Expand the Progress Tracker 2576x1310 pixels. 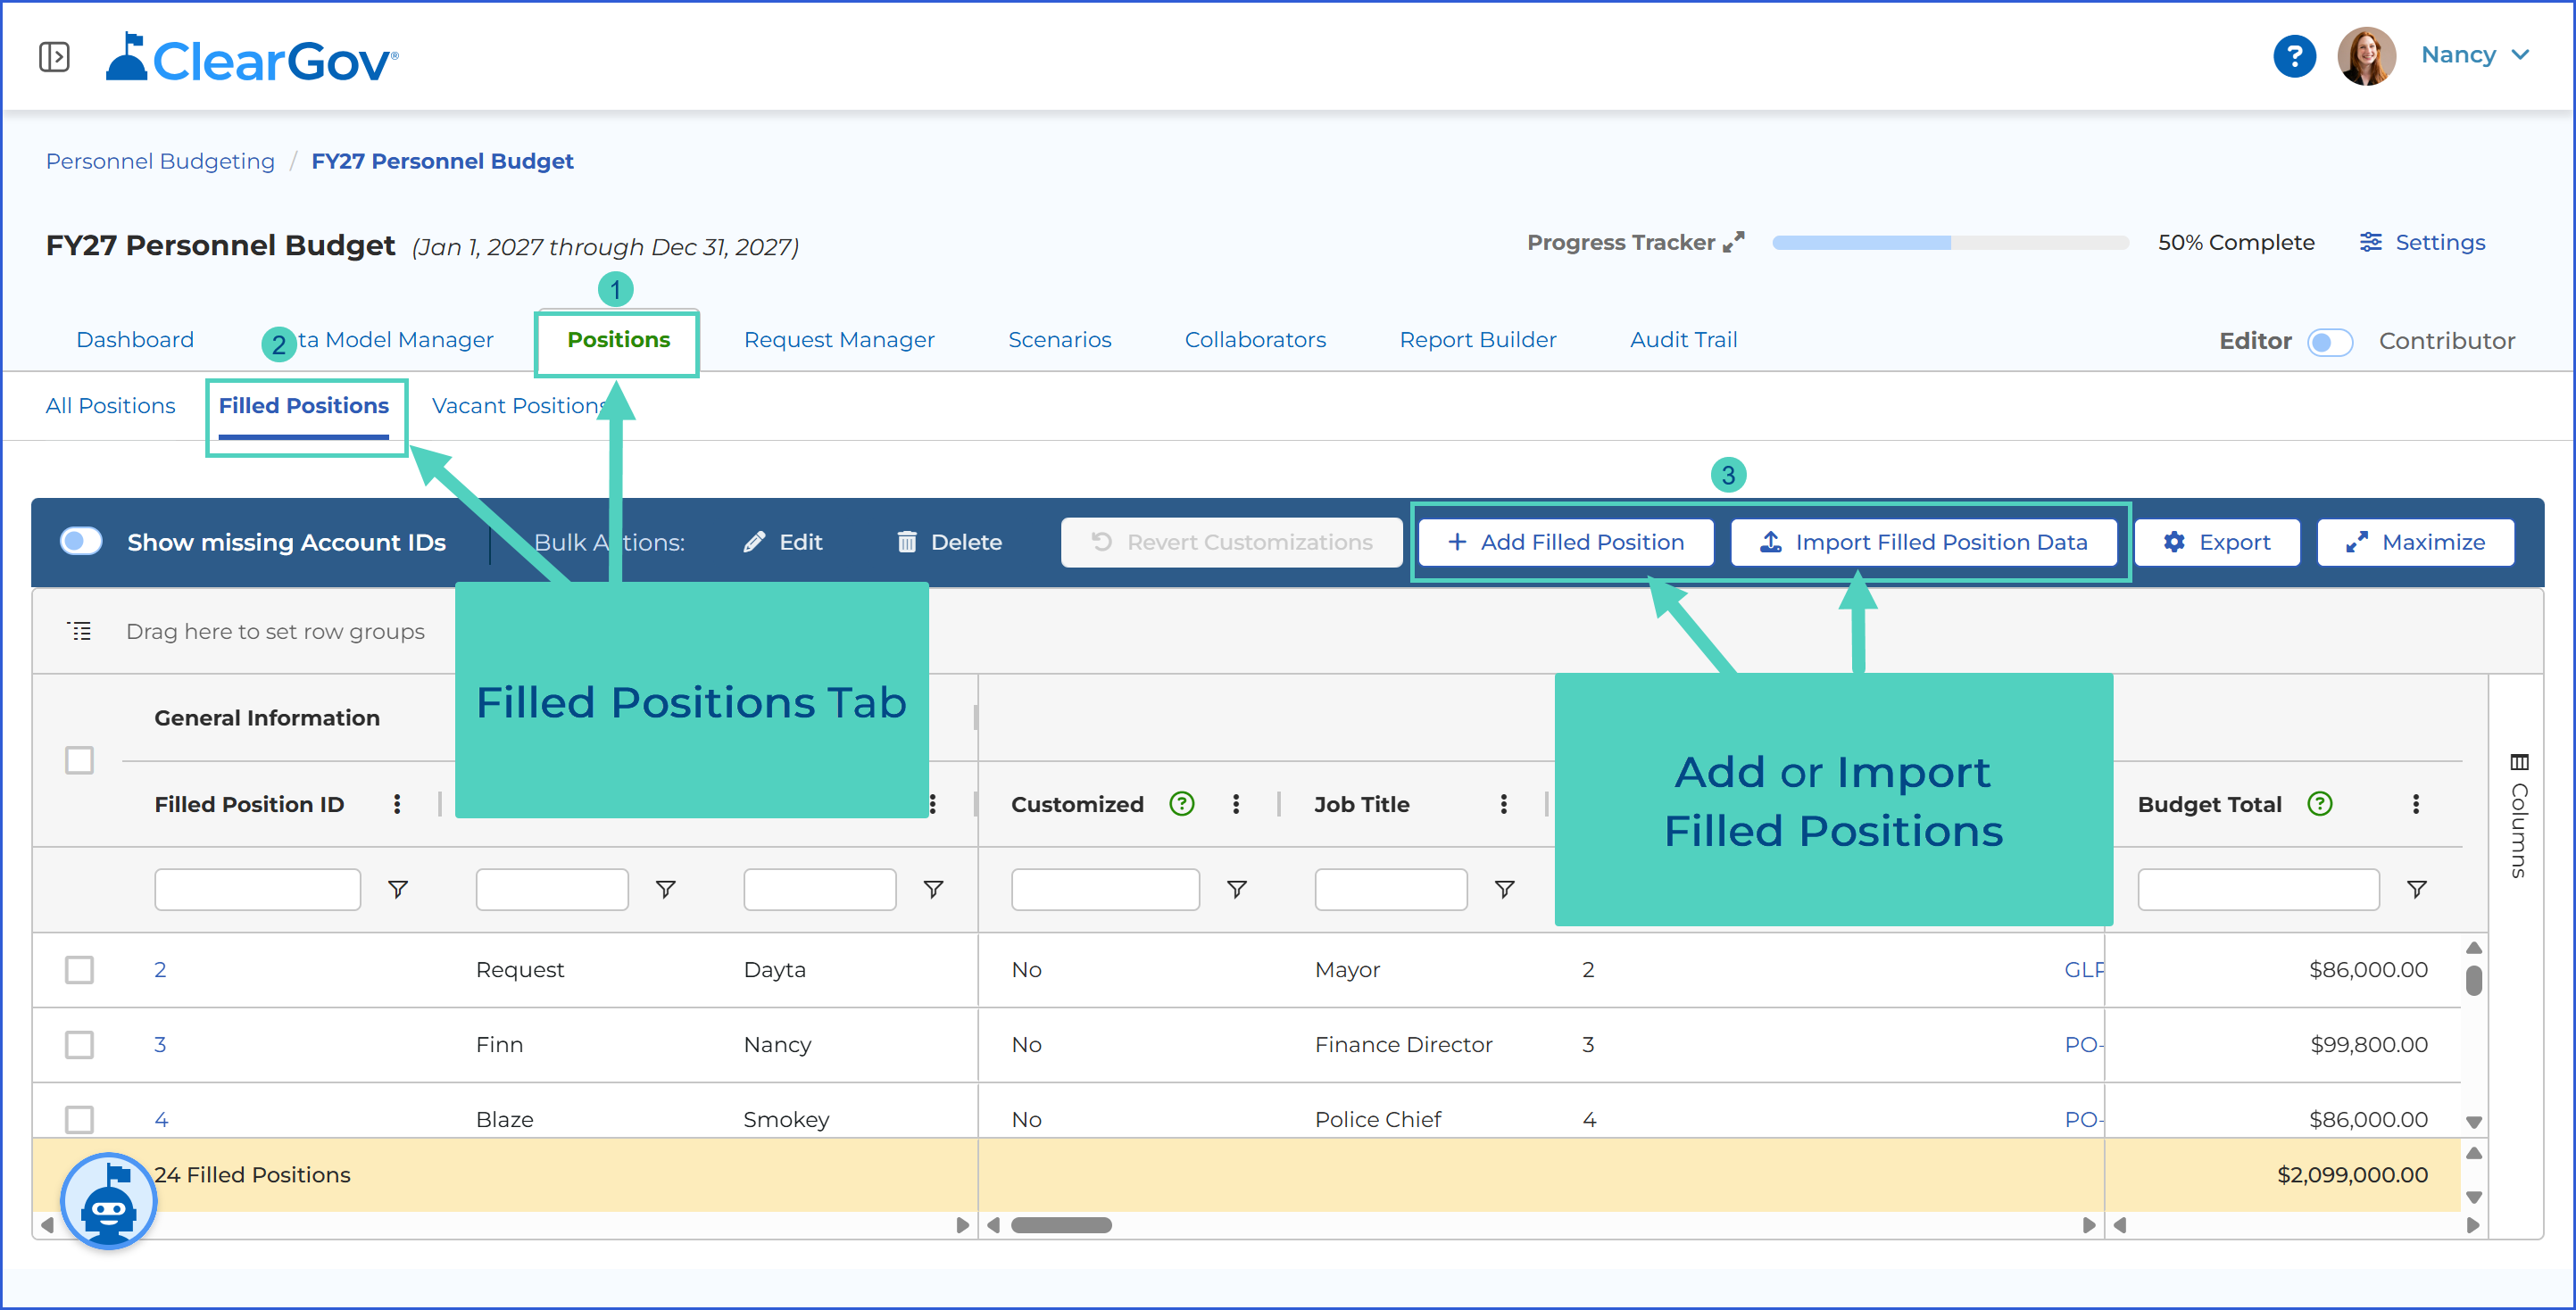(1733, 242)
